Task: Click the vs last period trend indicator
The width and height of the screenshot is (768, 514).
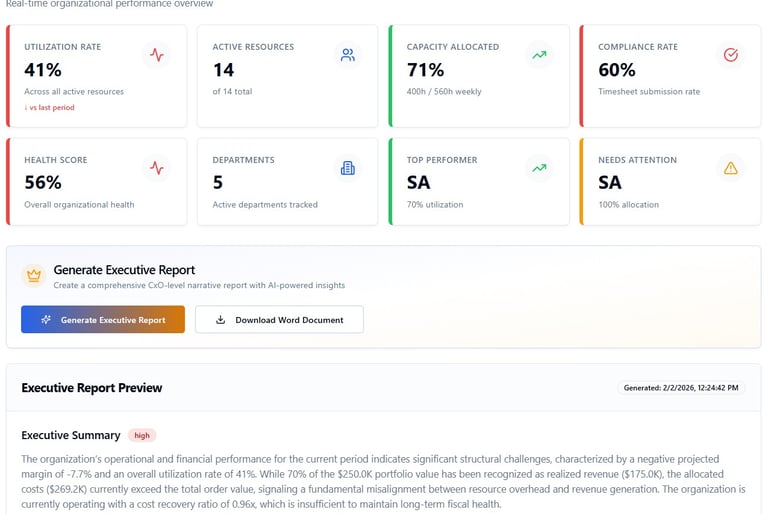Action: pos(50,108)
